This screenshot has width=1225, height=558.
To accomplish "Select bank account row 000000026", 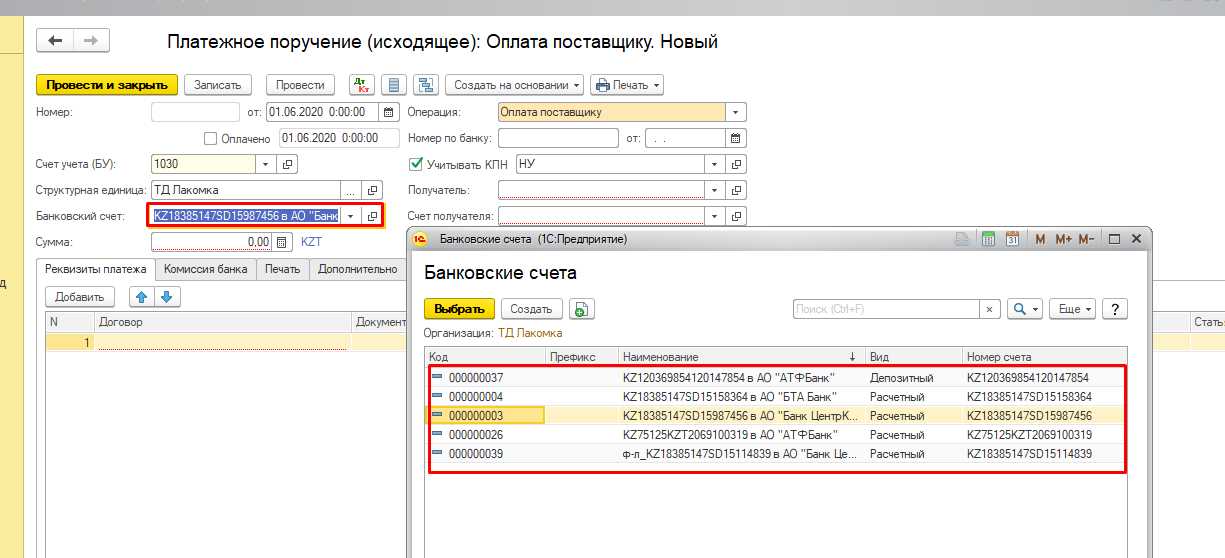I will click(x=777, y=435).
